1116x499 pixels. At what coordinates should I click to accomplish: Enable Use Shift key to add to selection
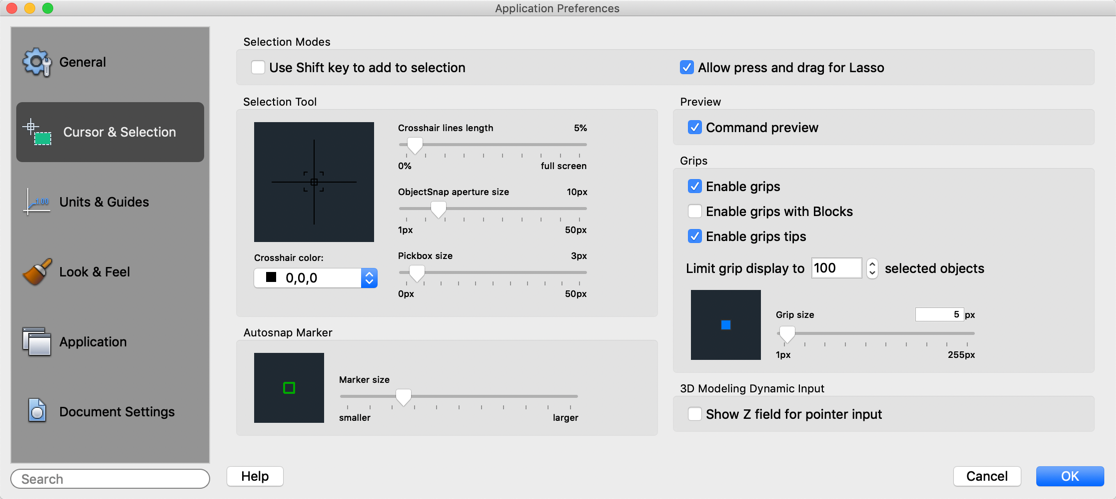[258, 68]
